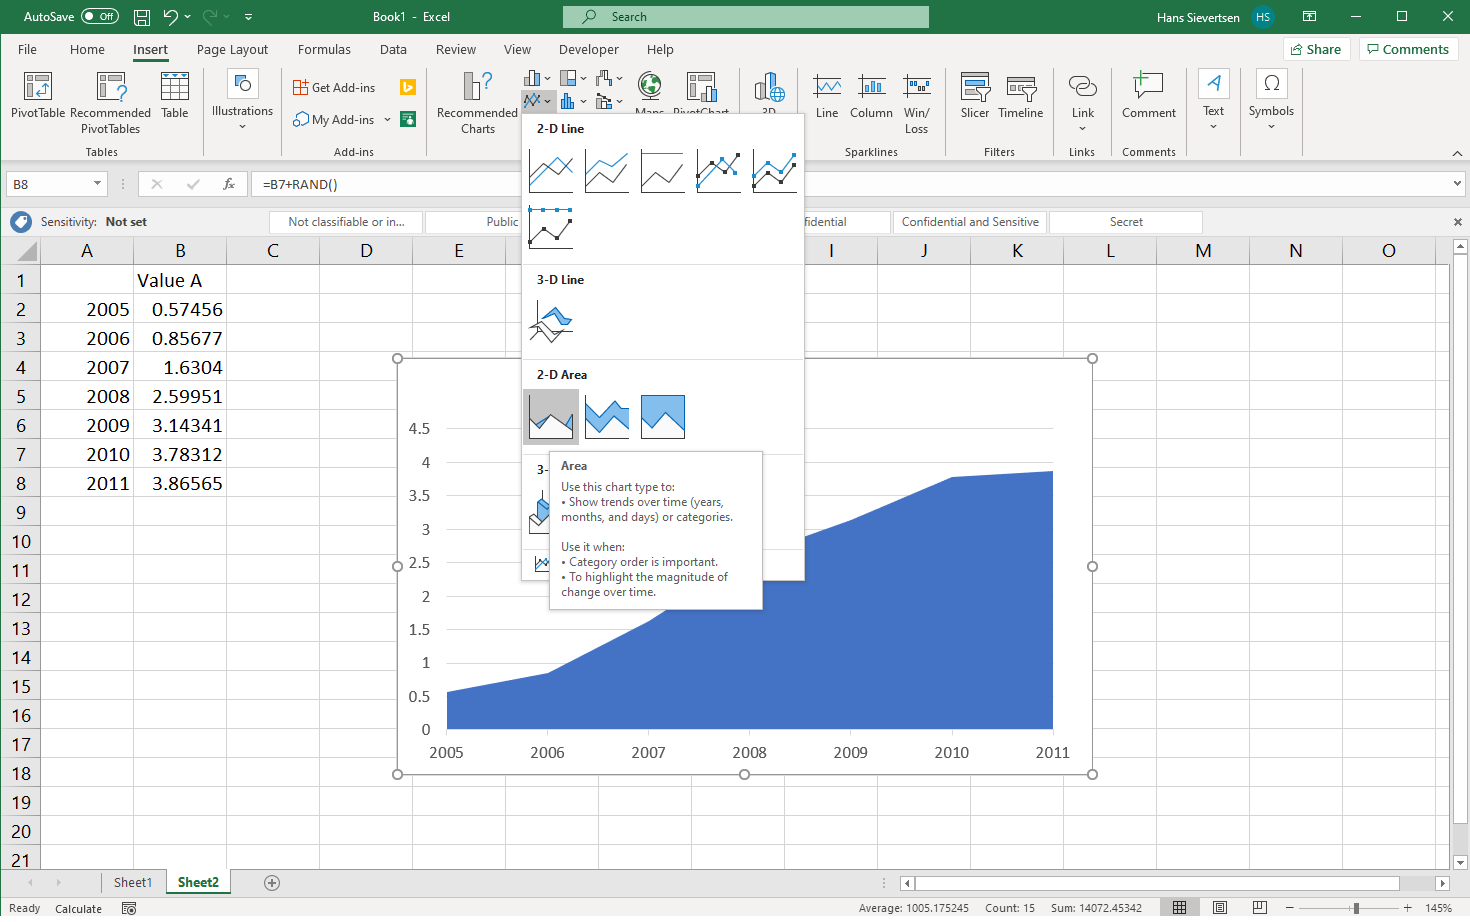Screen dimensions: 1470x922
Task: Select the highlighted 2-D Area chart type
Action: pos(551,417)
